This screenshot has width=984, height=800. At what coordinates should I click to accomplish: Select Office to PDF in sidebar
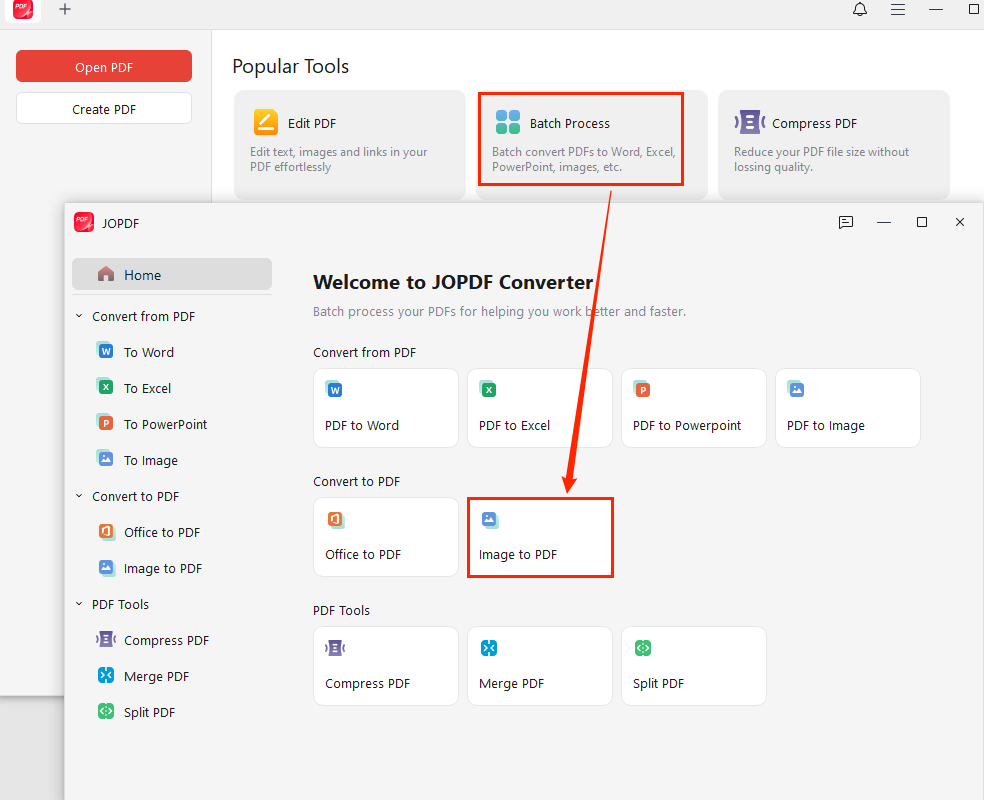pyautogui.click(x=162, y=532)
